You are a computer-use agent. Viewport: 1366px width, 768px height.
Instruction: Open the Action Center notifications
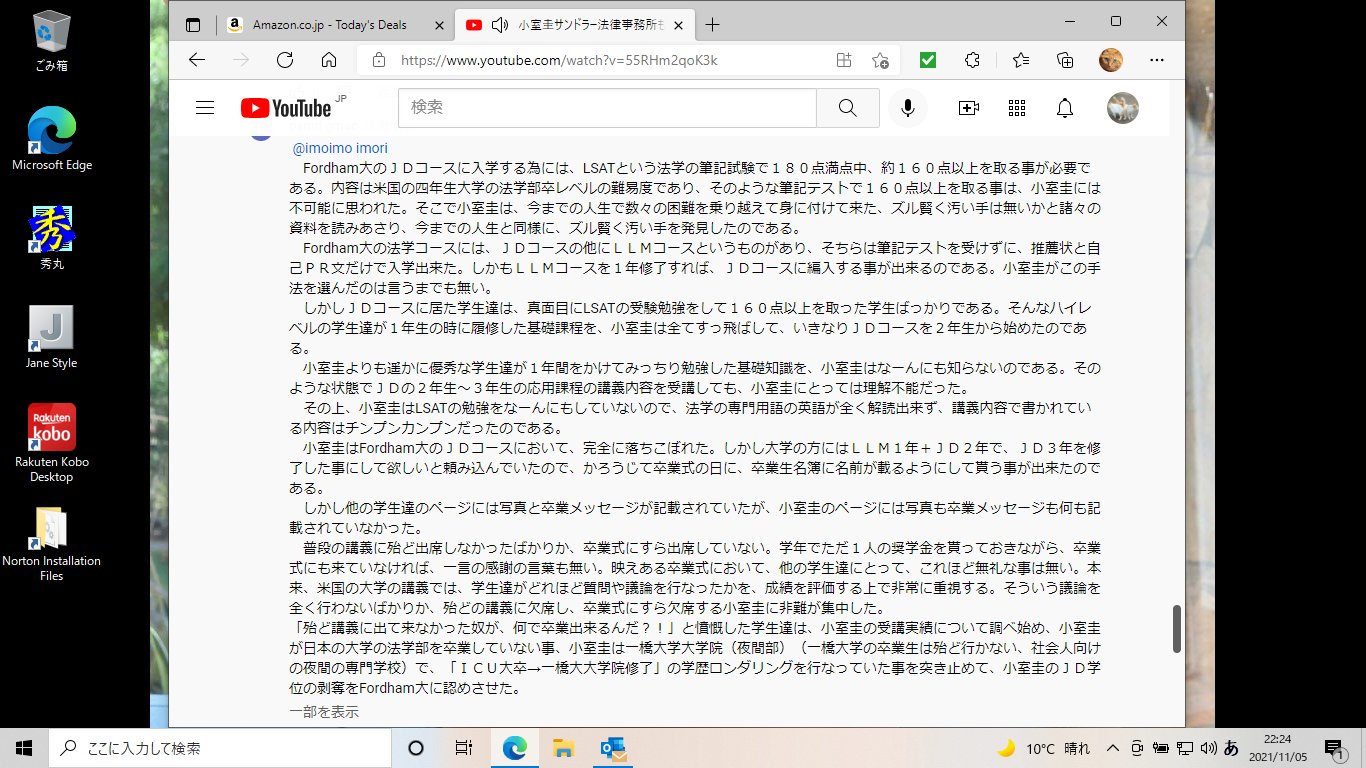click(1334, 748)
